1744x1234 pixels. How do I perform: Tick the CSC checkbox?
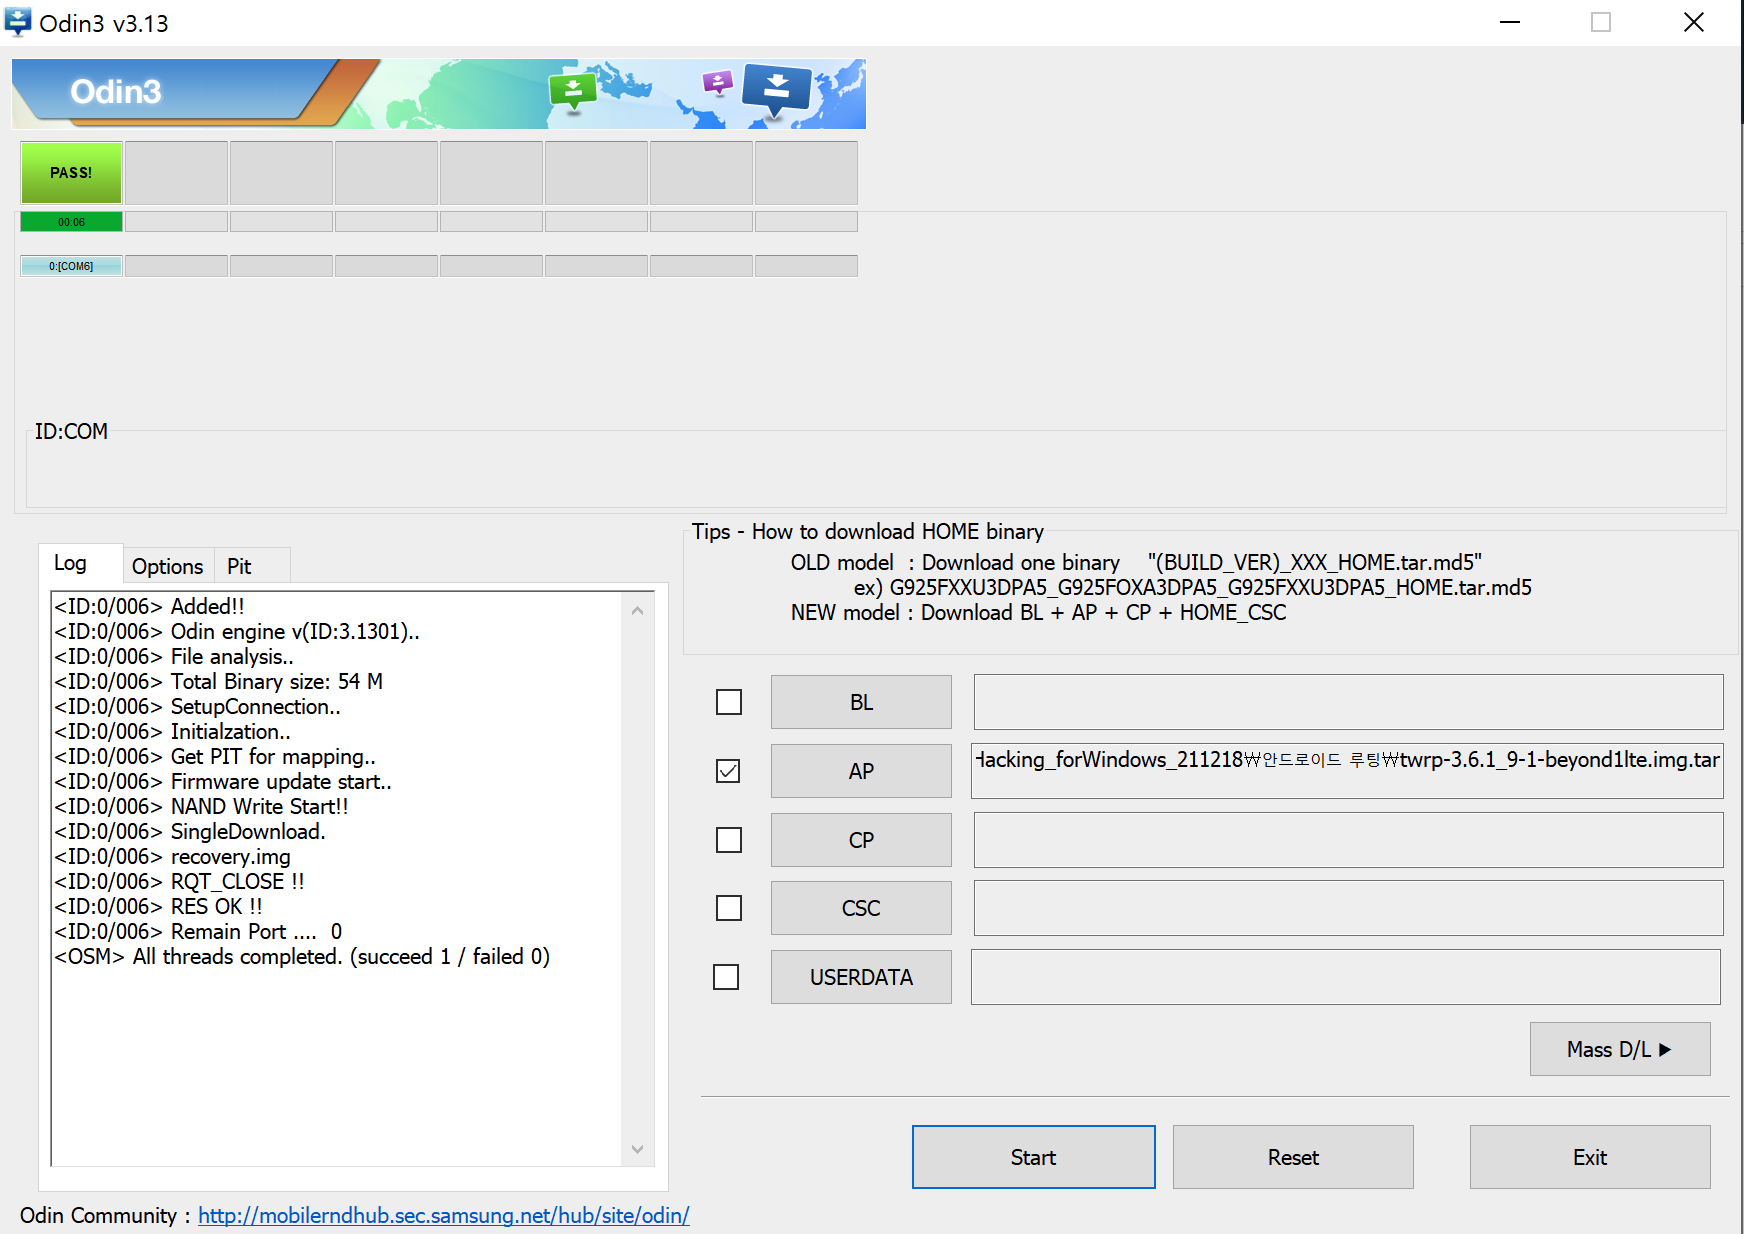tap(729, 908)
